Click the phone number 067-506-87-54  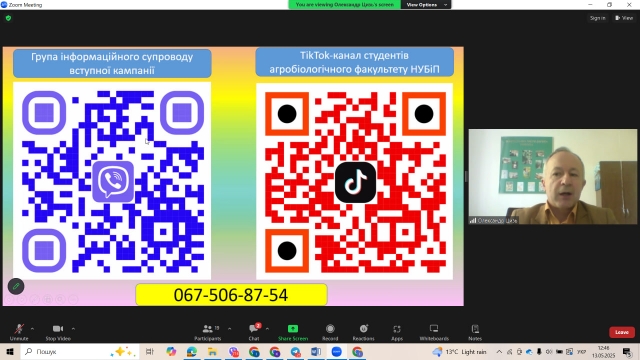[x=231, y=295]
